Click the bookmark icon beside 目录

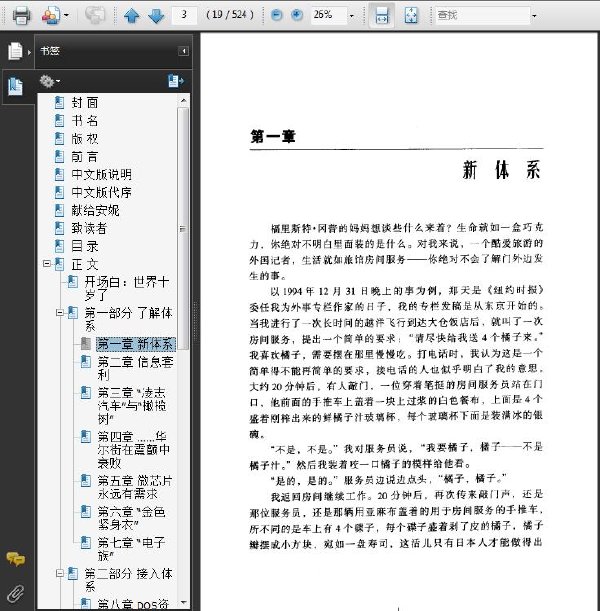[x=59, y=246]
